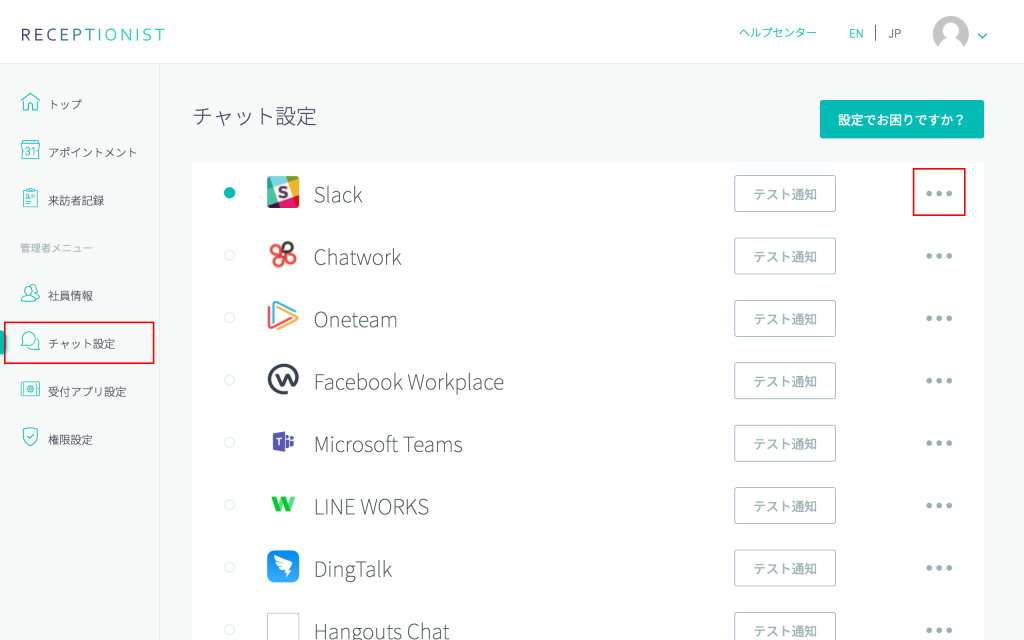Open the three-dot menu for Oneteam
The height and width of the screenshot is (640, 1024).
pos(939,318)
